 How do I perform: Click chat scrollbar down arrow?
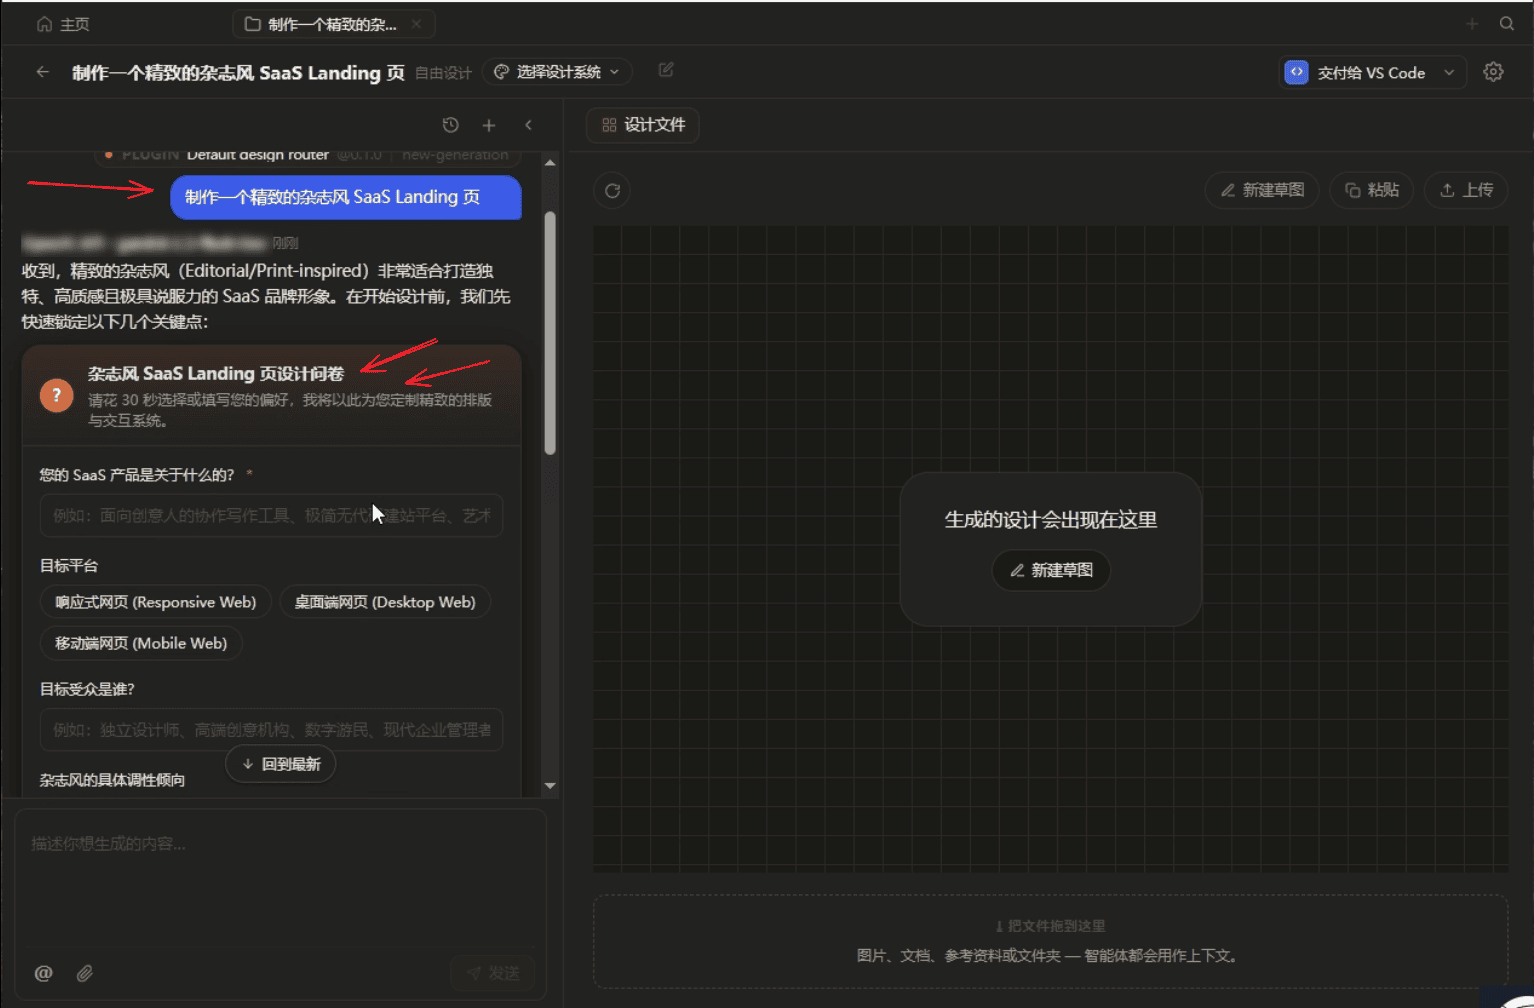pyautogui.click(x=550, y=786)
